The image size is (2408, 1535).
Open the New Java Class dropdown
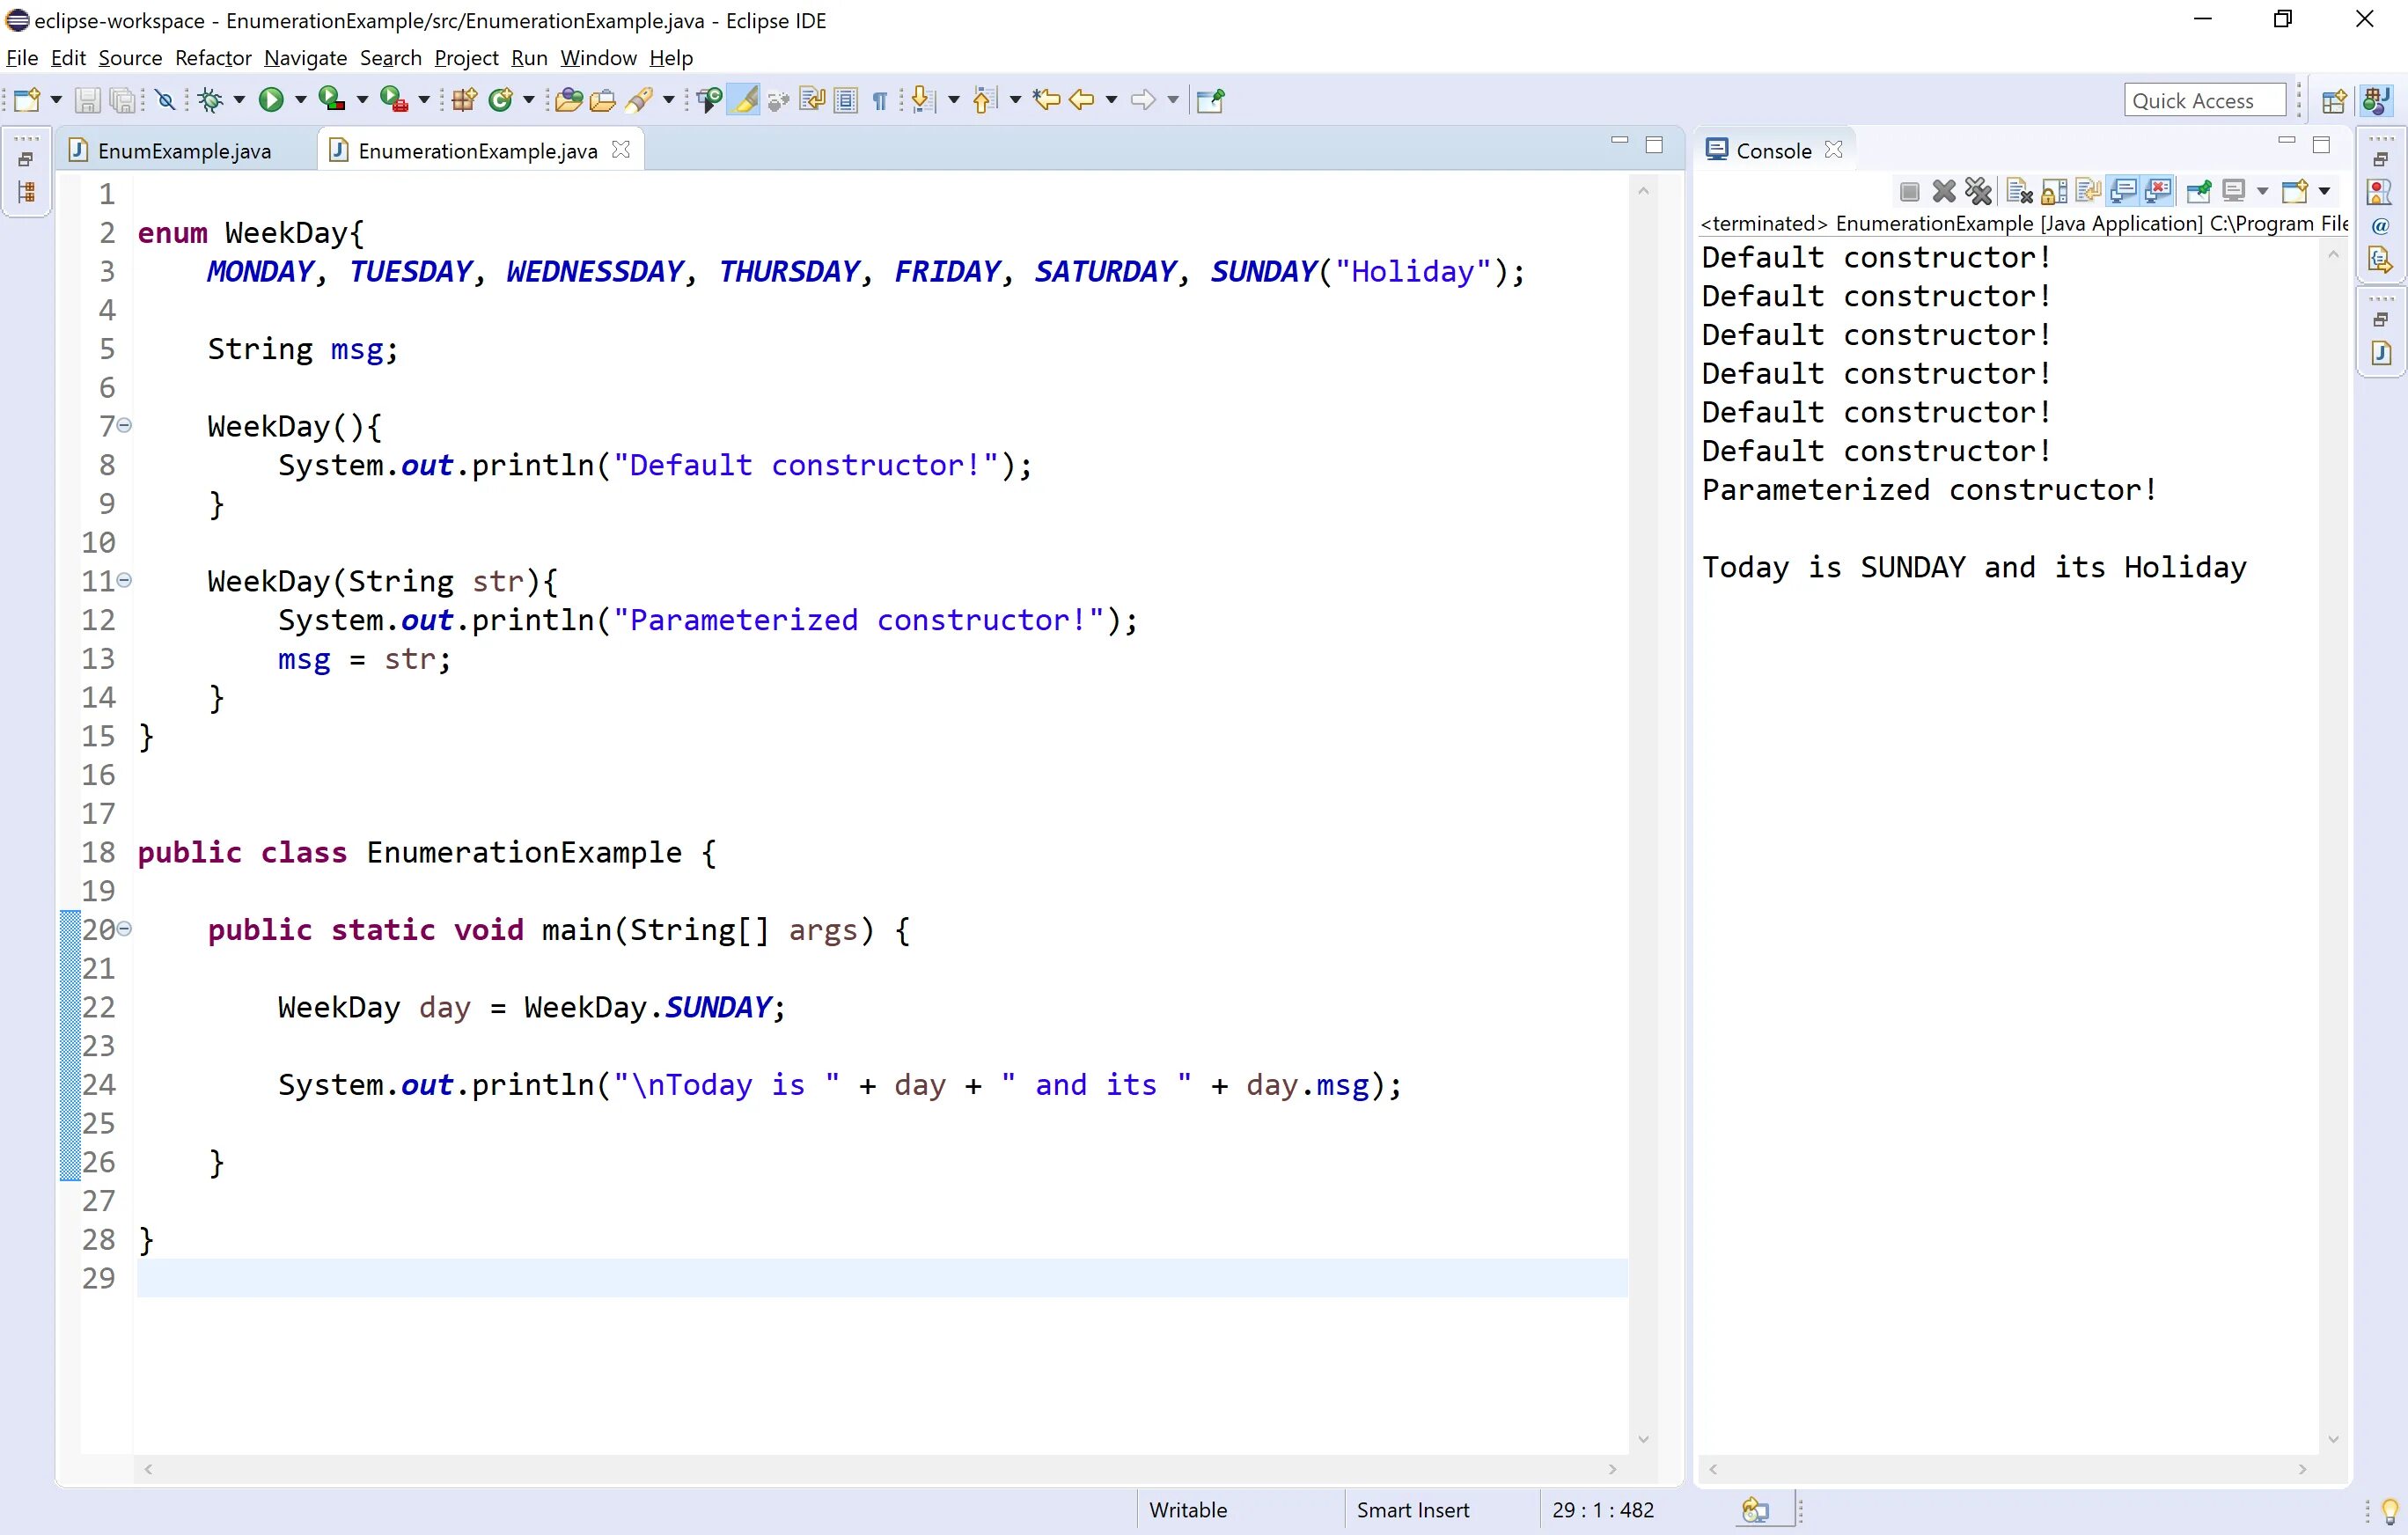click(529, 100)
